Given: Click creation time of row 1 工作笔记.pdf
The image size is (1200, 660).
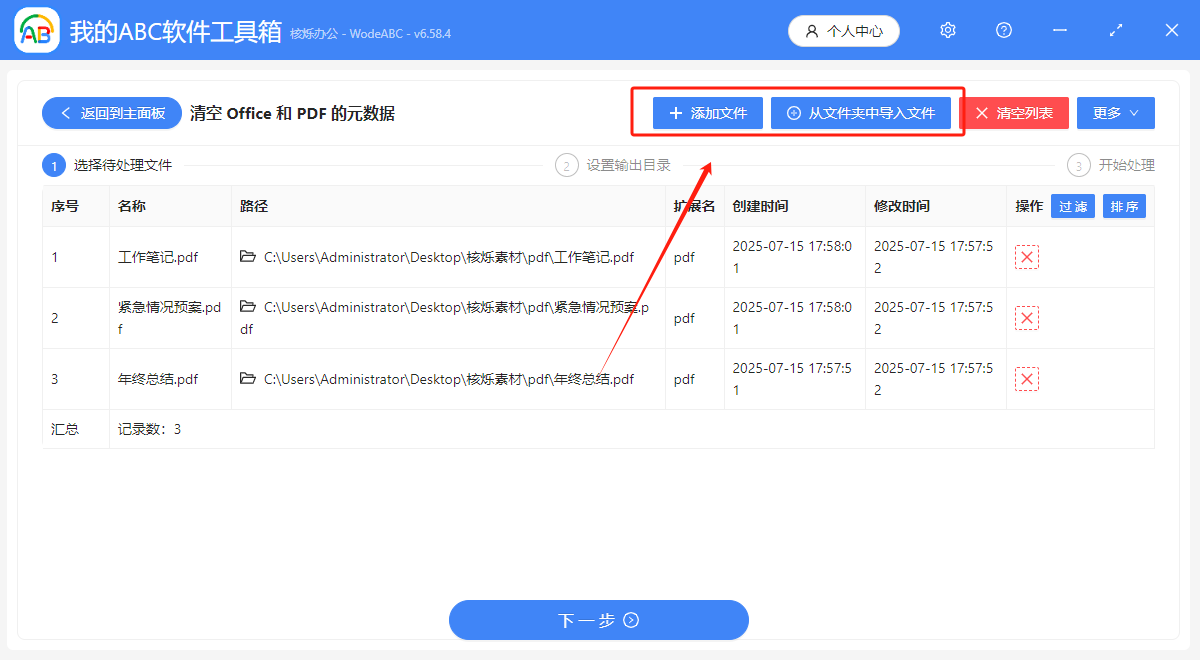Looking at the screenshot, I should pyautogui.click(x=792, y=257).
